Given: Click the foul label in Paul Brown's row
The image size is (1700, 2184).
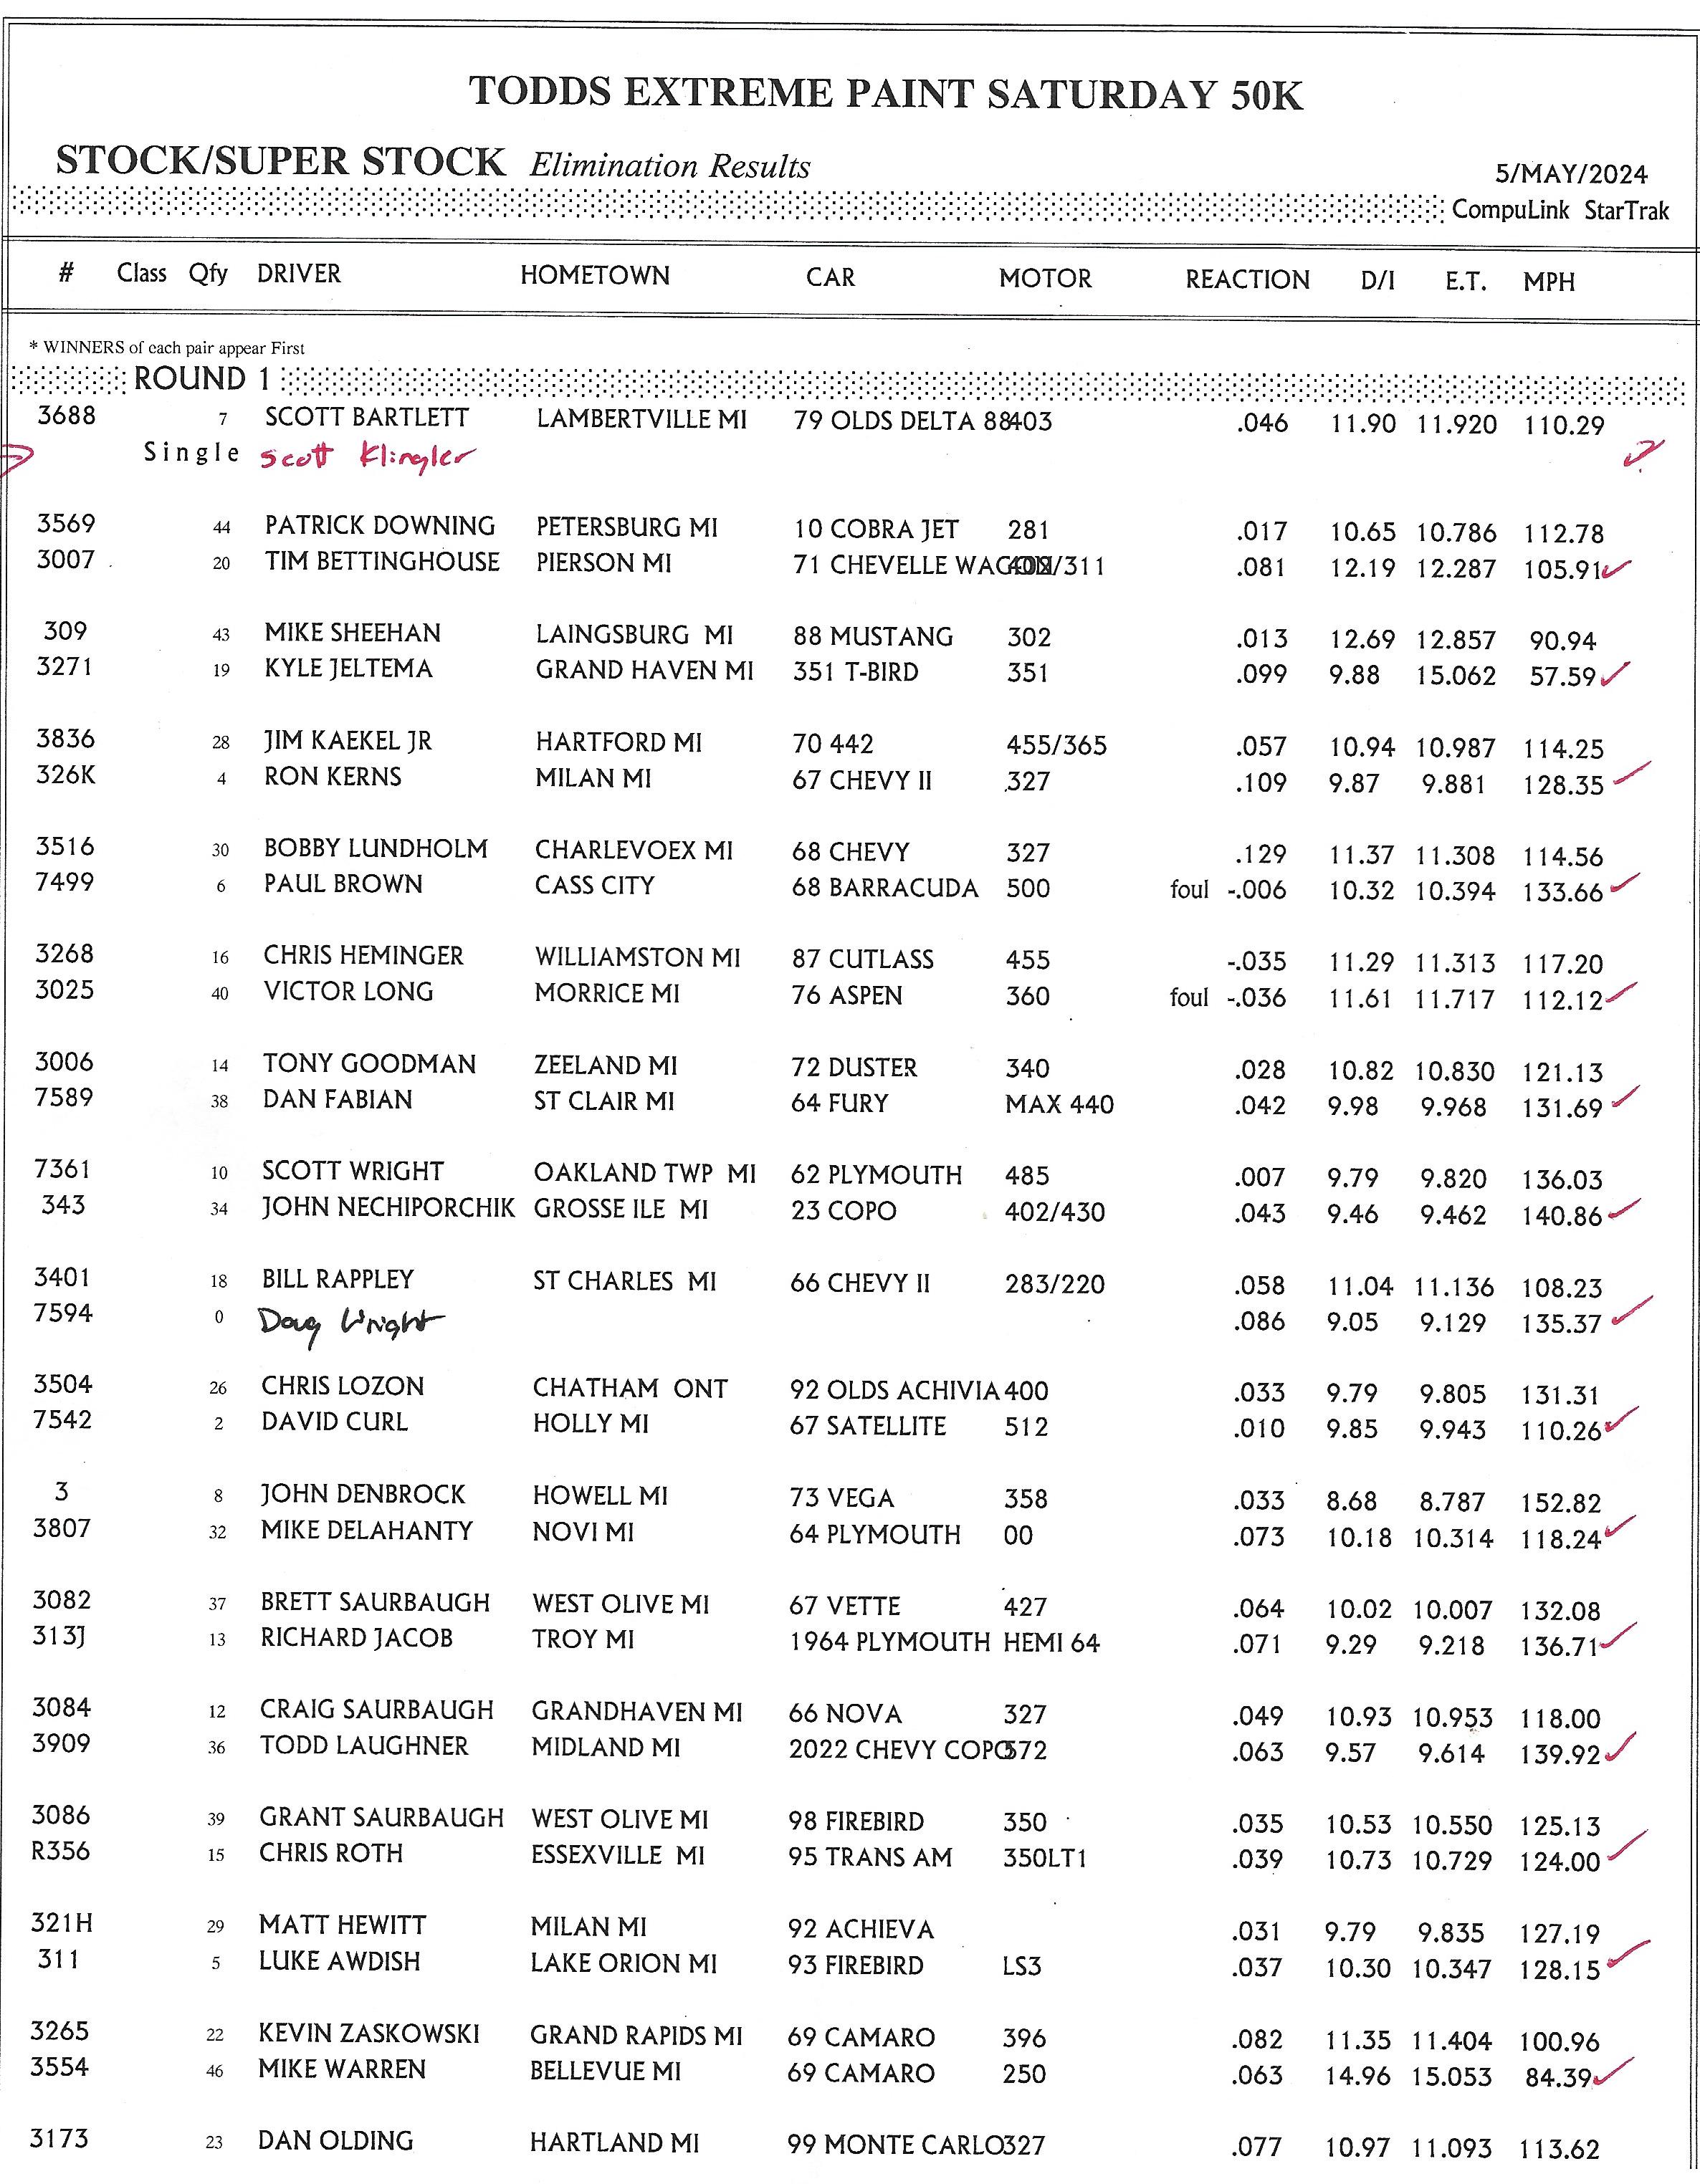Looking at the screenshot, I should pyautogui.click(x=1189, y=890).
